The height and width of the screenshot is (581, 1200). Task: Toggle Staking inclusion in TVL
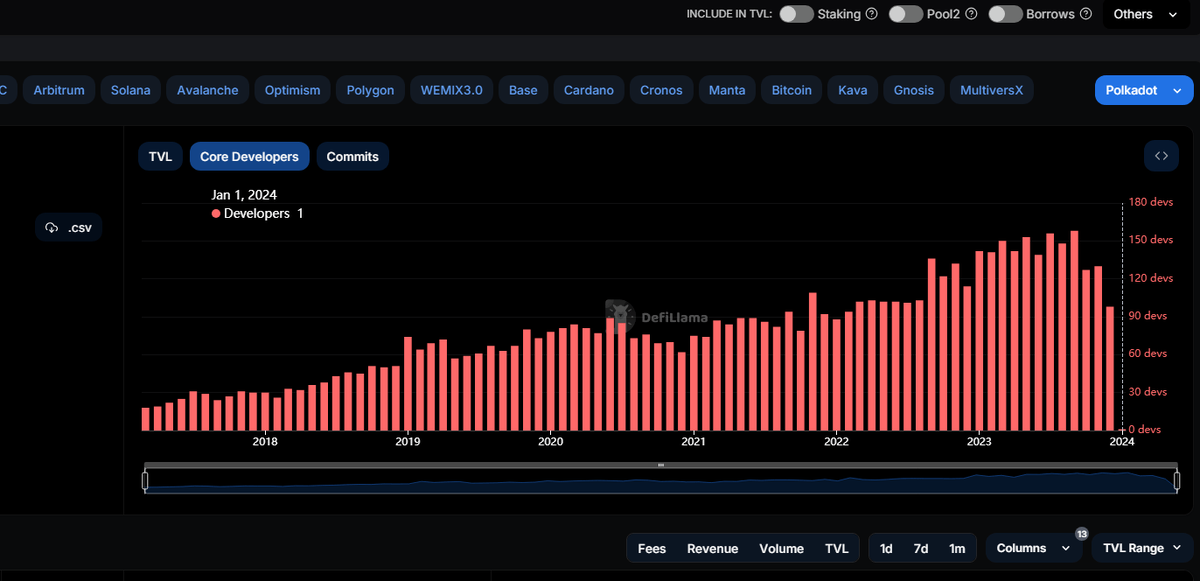click(796, 14)
